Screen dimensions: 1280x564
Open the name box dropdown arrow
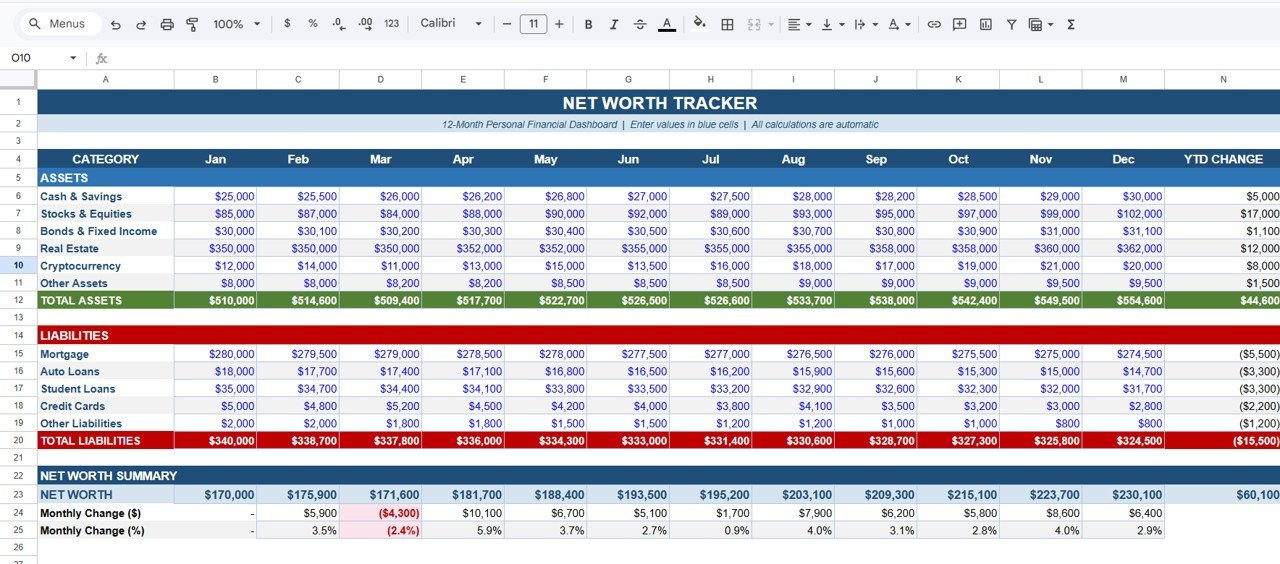[x=73, y=58]
